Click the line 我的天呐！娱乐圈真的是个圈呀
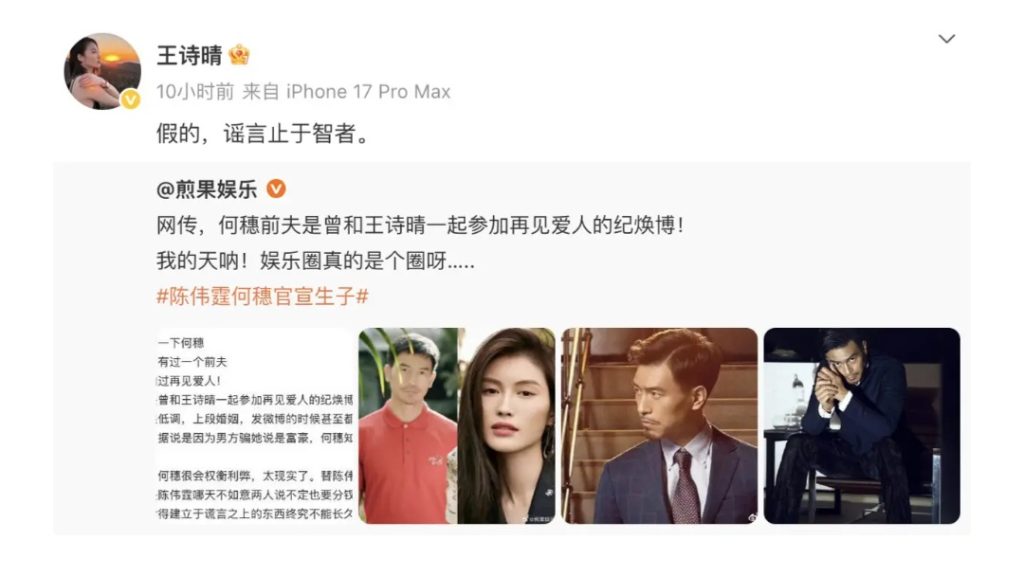Image resolution: width=1024 pixels, height=576 pixels. [315, 261]
